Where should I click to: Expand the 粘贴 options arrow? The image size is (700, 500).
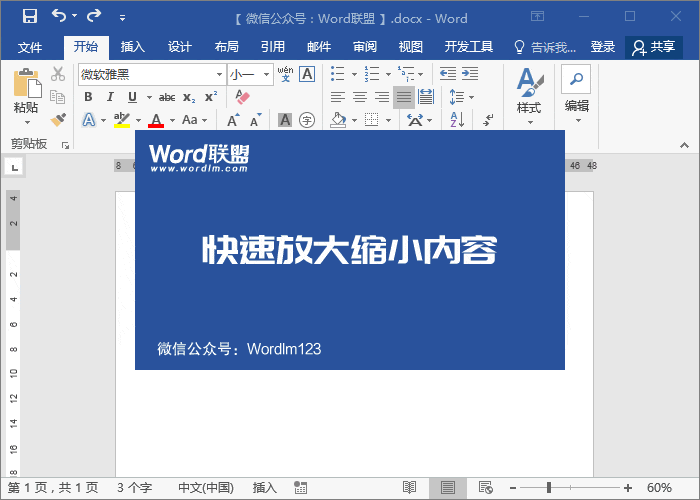coord(27,122)
